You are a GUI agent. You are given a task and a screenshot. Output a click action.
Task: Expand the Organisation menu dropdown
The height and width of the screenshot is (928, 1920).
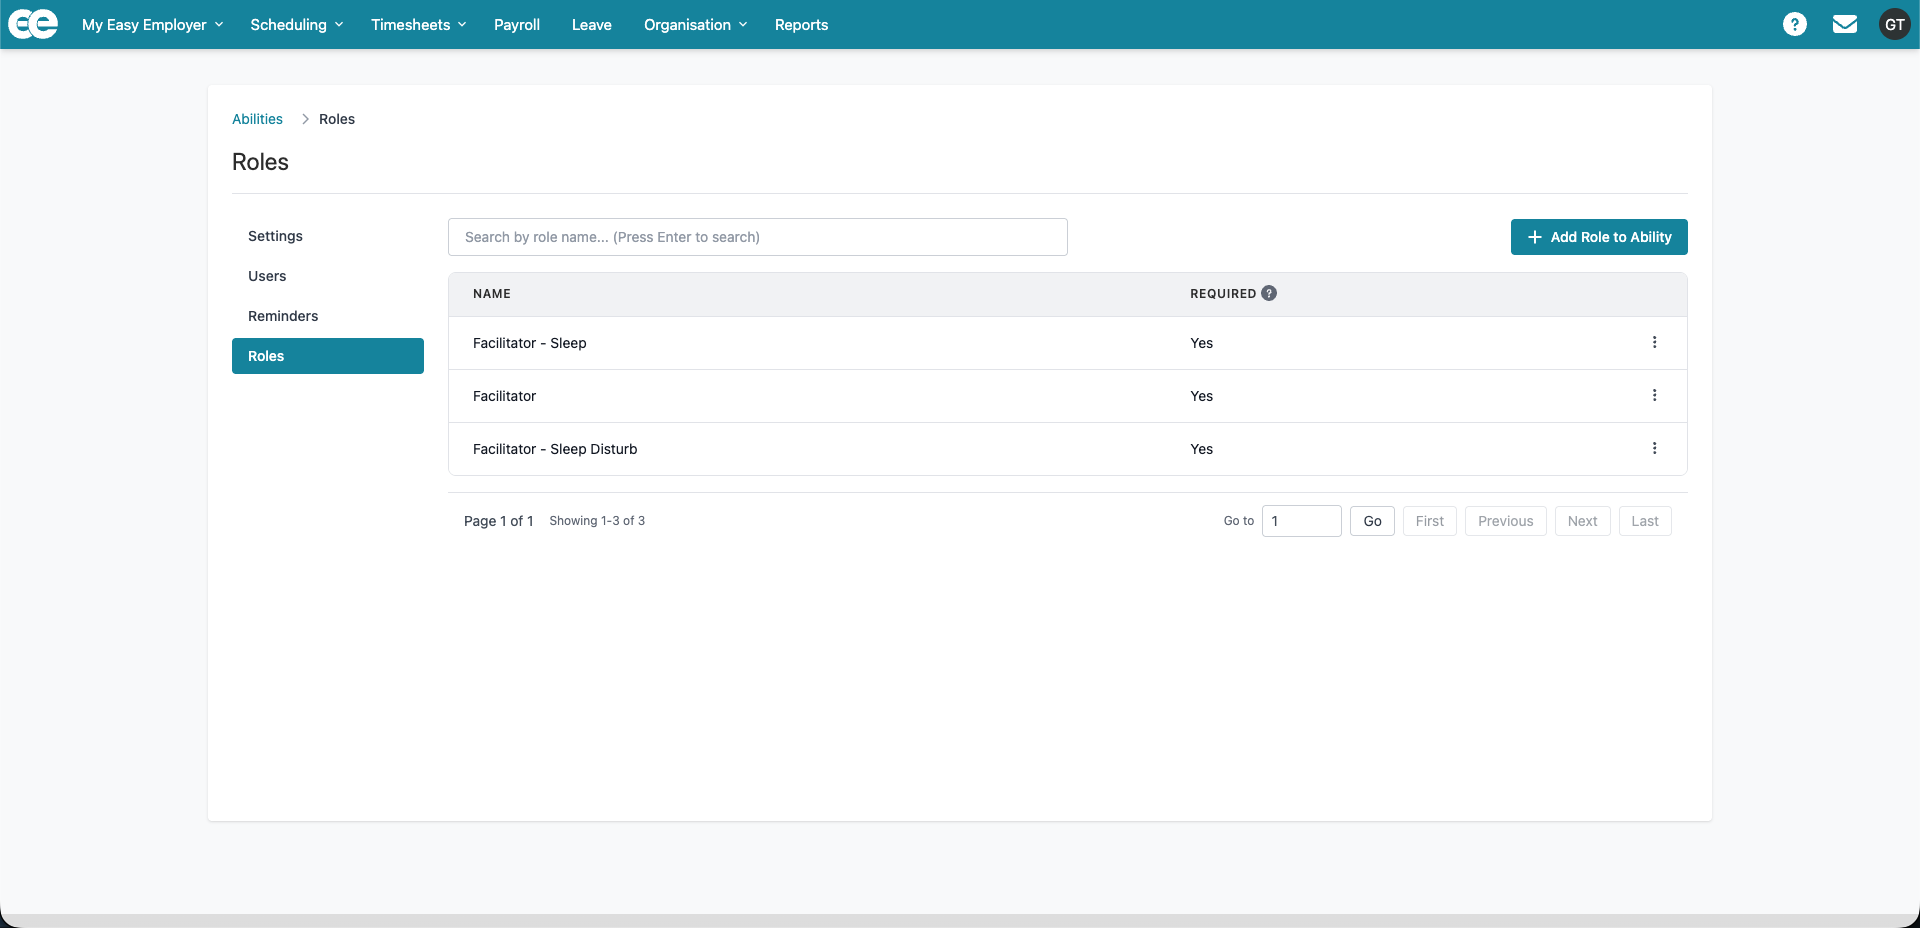pos(696,24)
